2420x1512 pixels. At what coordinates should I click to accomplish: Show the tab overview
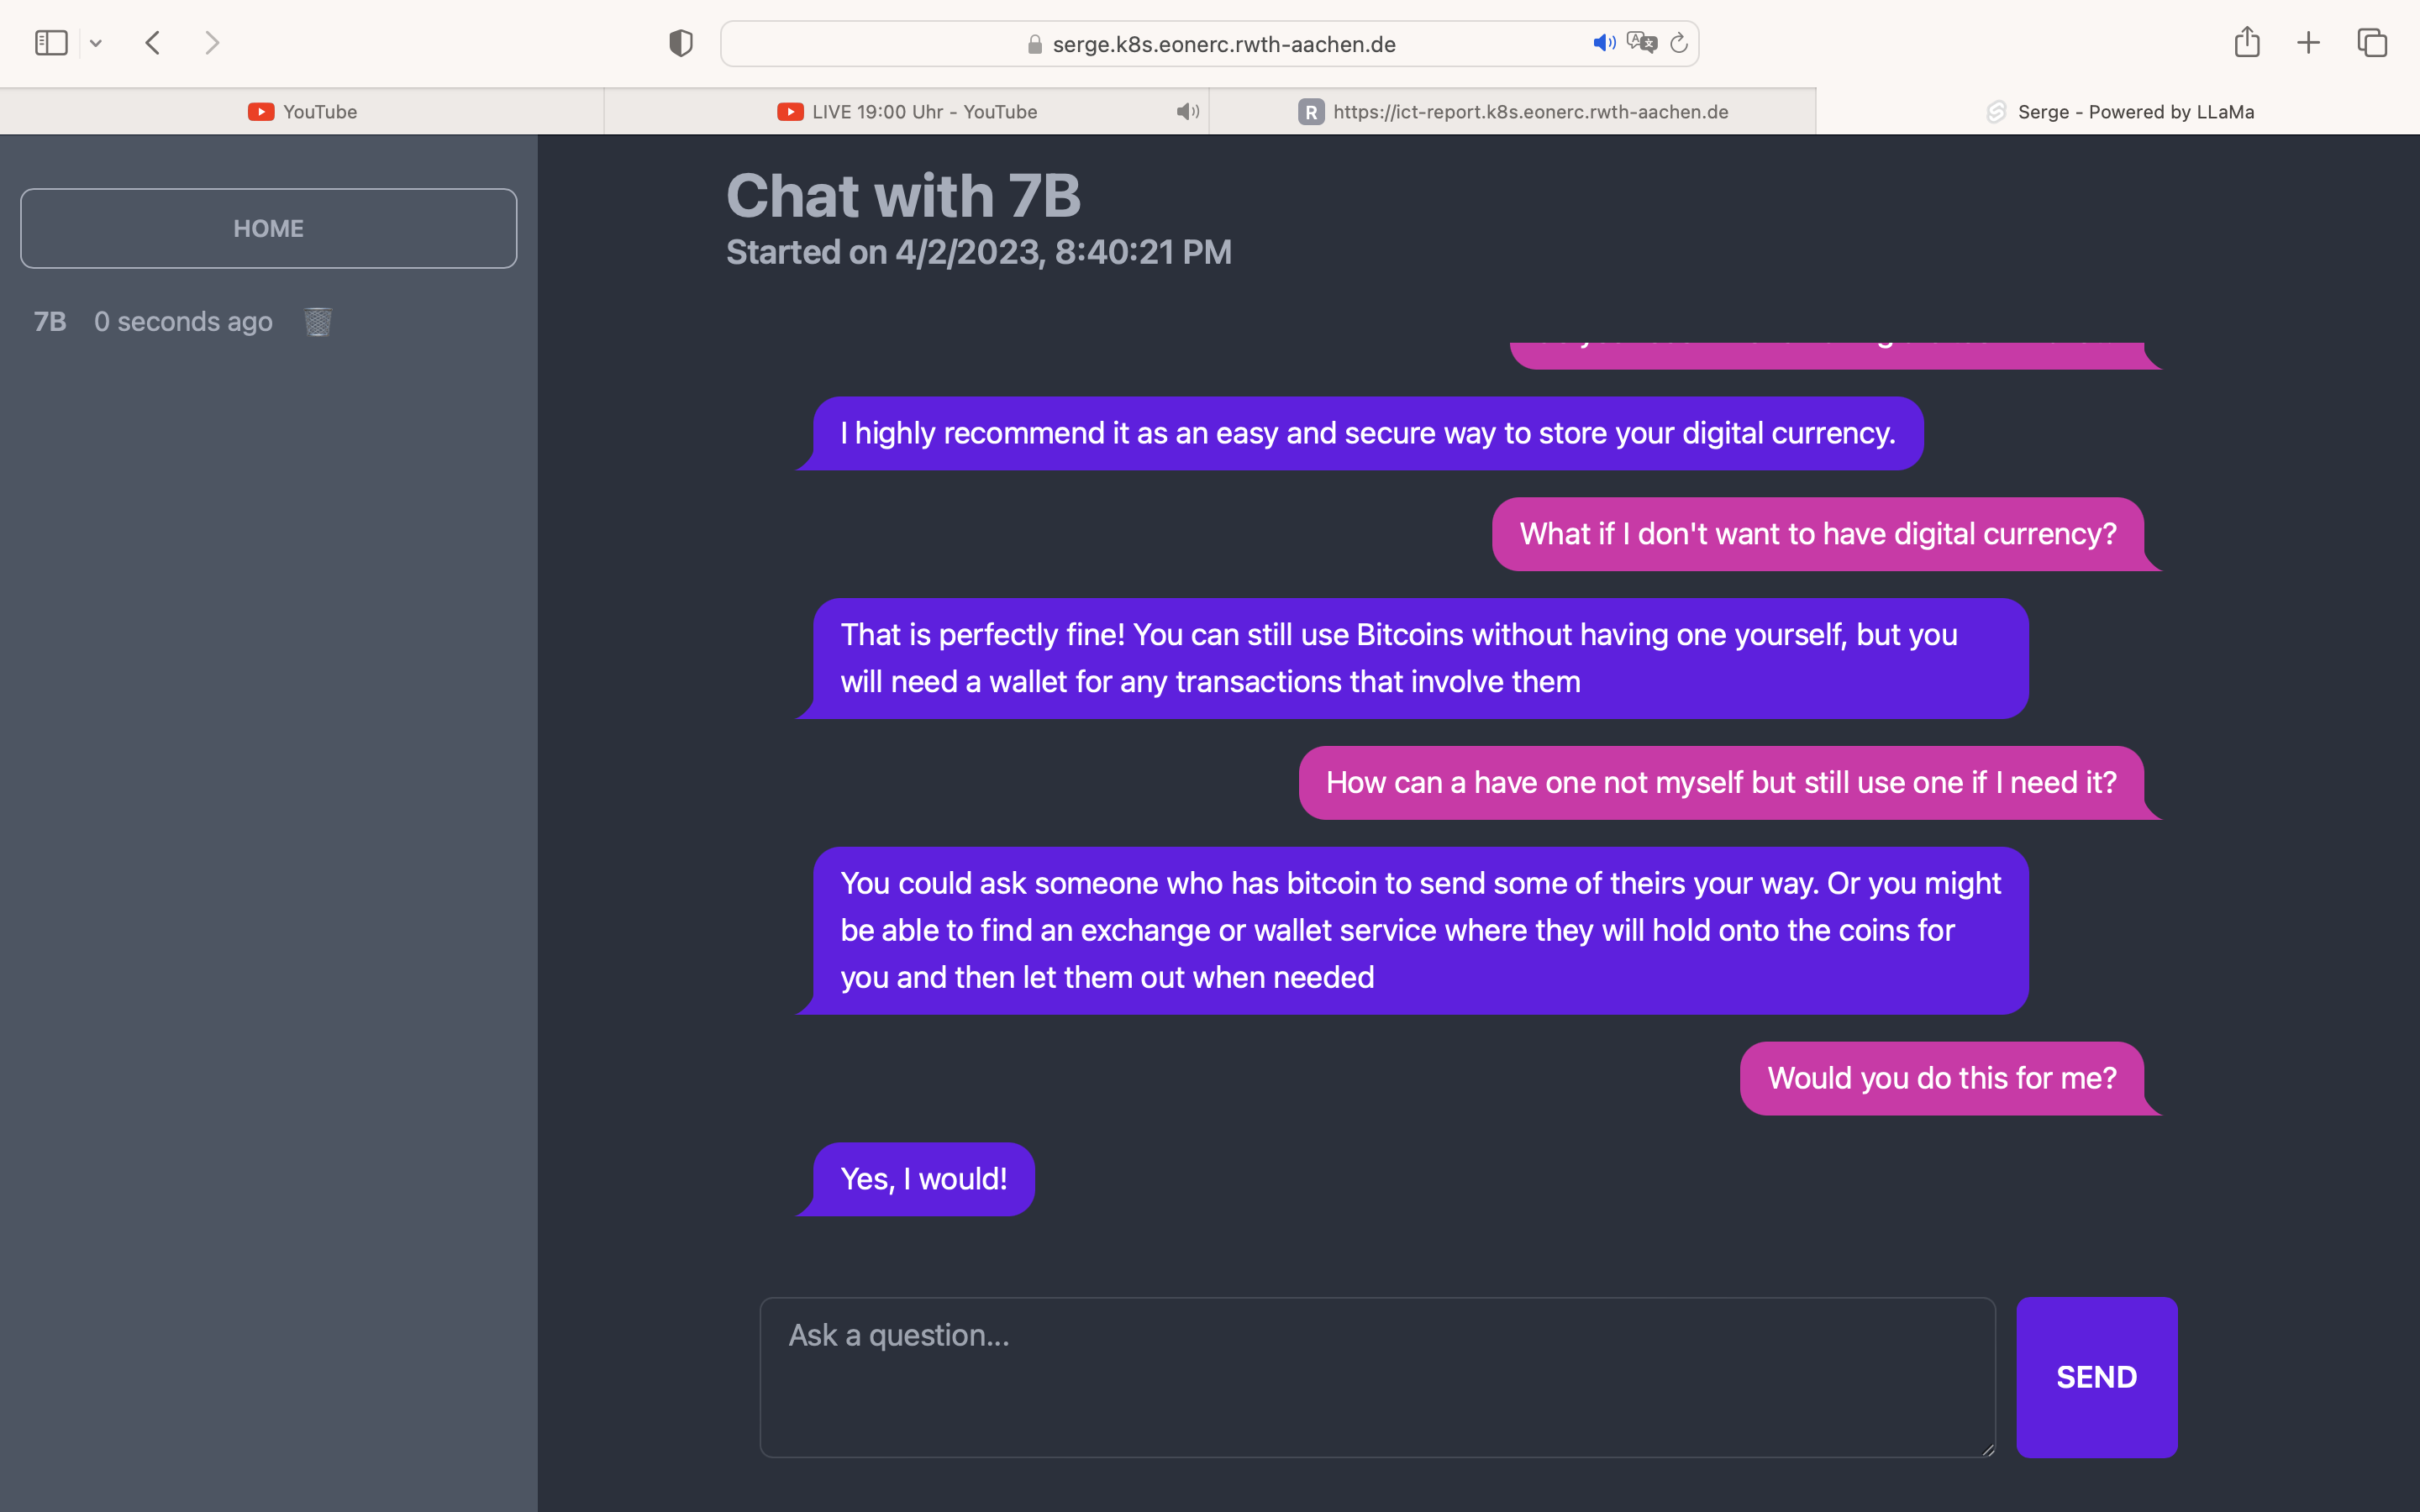coord(2372,43)
